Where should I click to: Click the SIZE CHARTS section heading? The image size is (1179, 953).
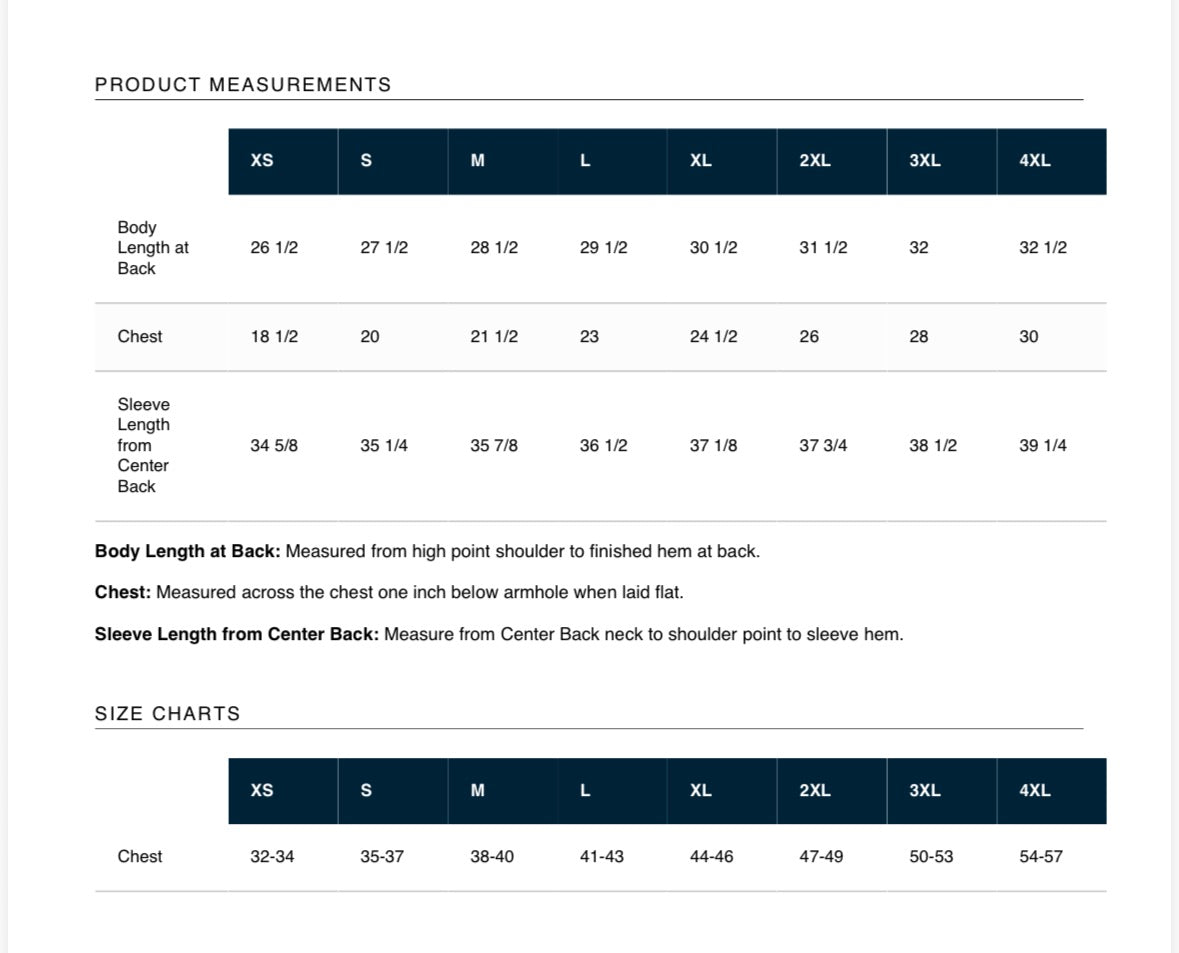[x=168, y=714]
